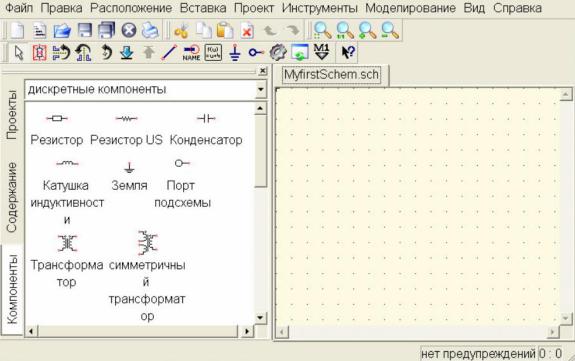Pick the Конденсатор component
The height and width of the screenshot is (361, 575).
206,129
